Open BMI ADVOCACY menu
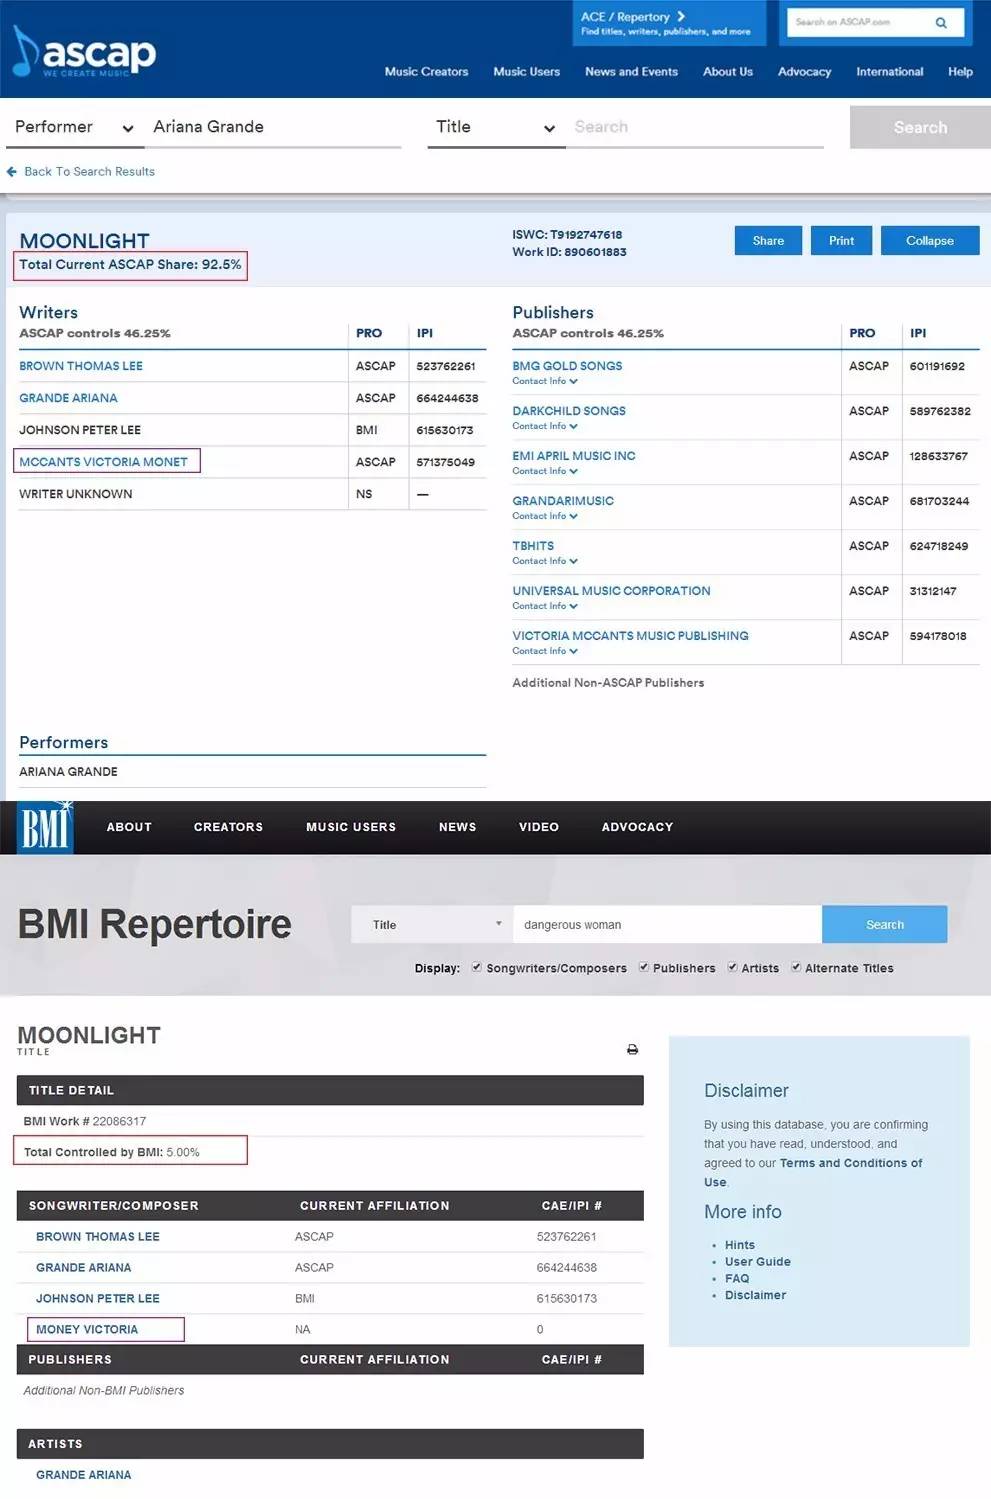 click(x=637, y=827)
